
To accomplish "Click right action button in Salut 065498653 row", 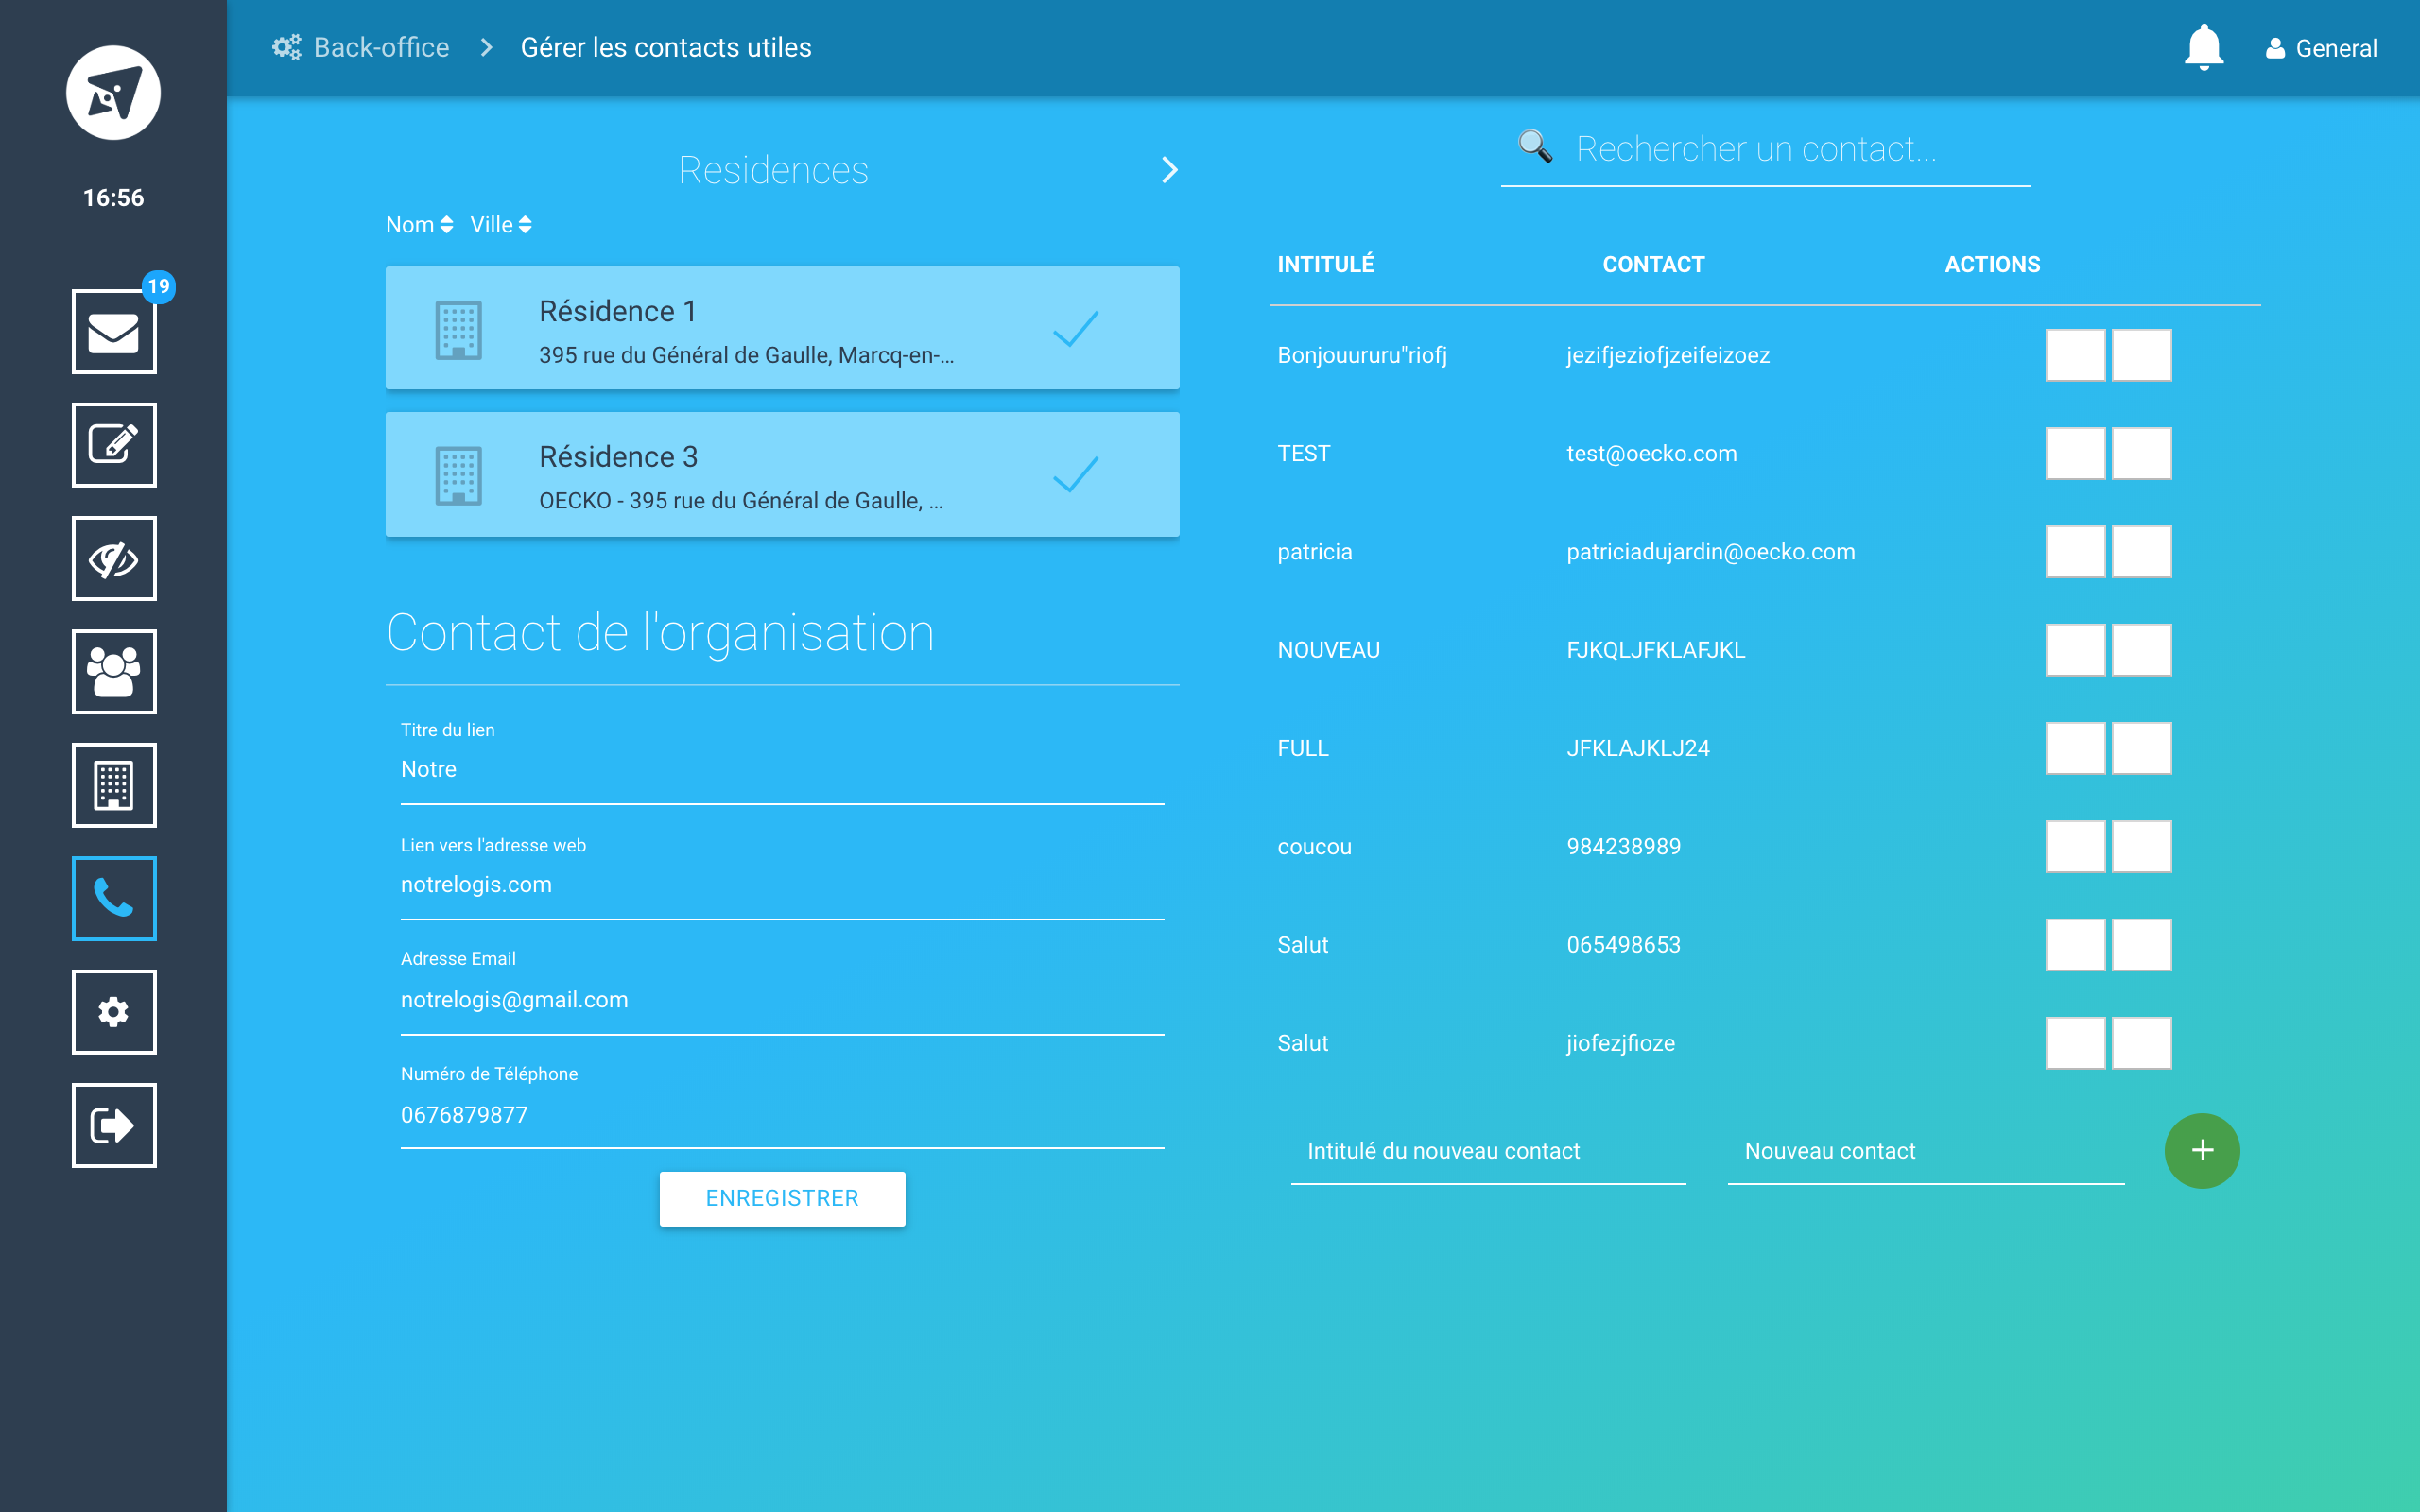I will click(2141, 944).
